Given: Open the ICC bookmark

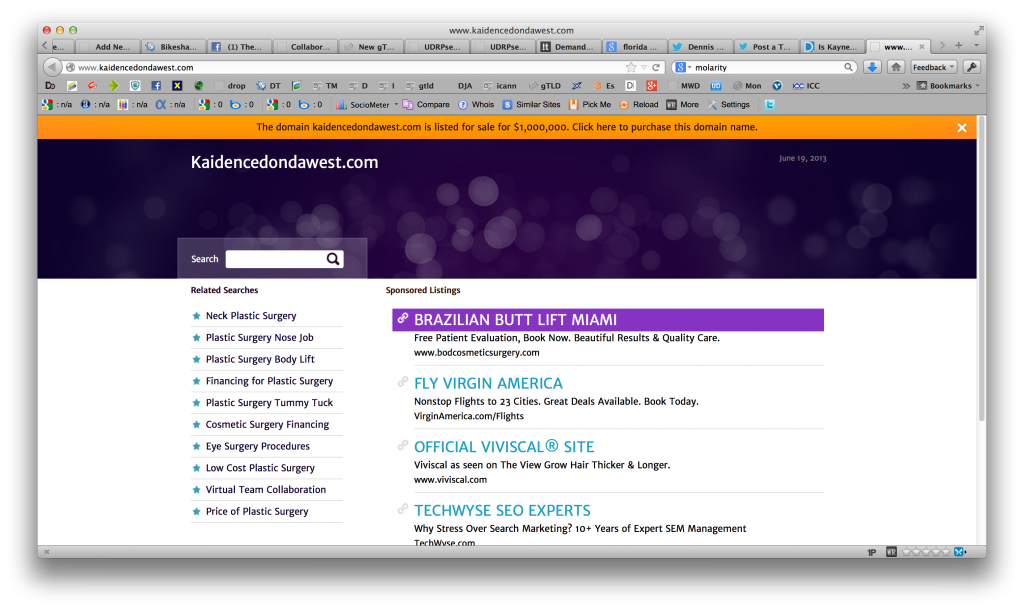Looking at the screenshot, I should (x=806, y=86).
